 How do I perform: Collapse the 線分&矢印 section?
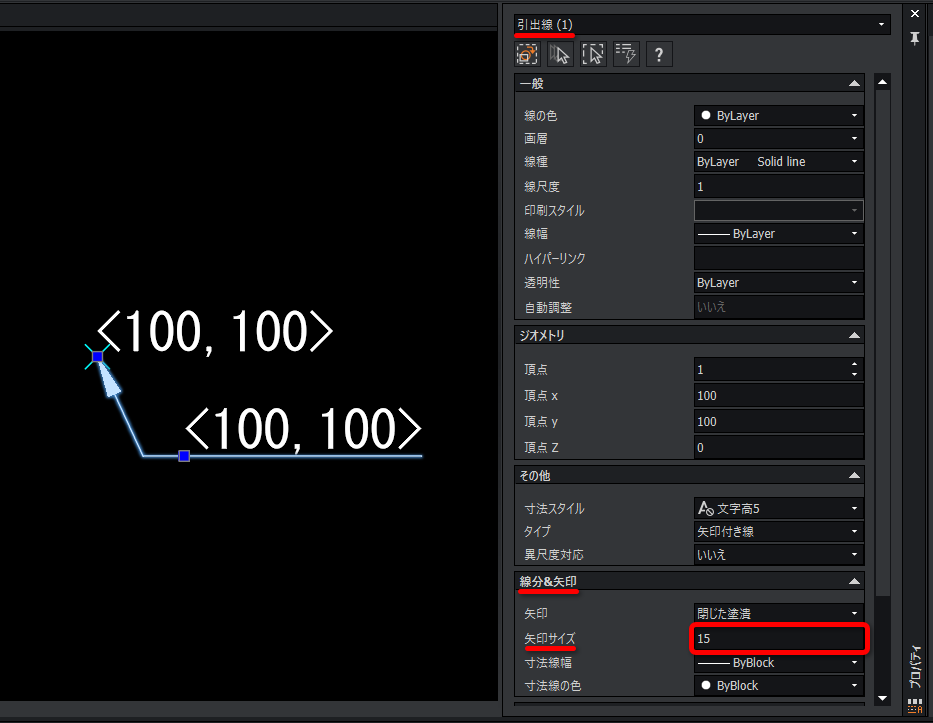pos(854,581)
